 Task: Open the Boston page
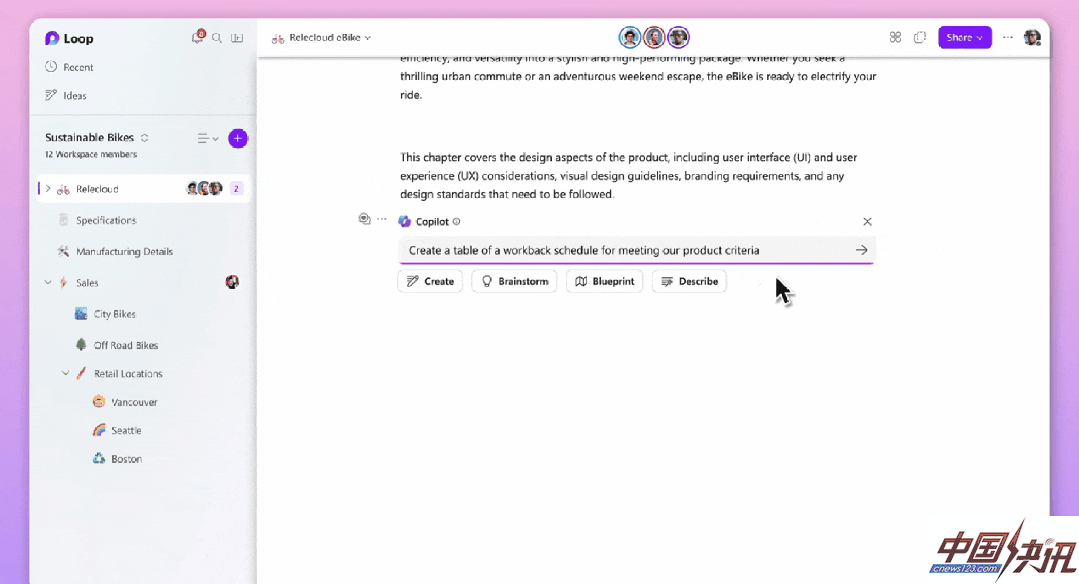126,459
